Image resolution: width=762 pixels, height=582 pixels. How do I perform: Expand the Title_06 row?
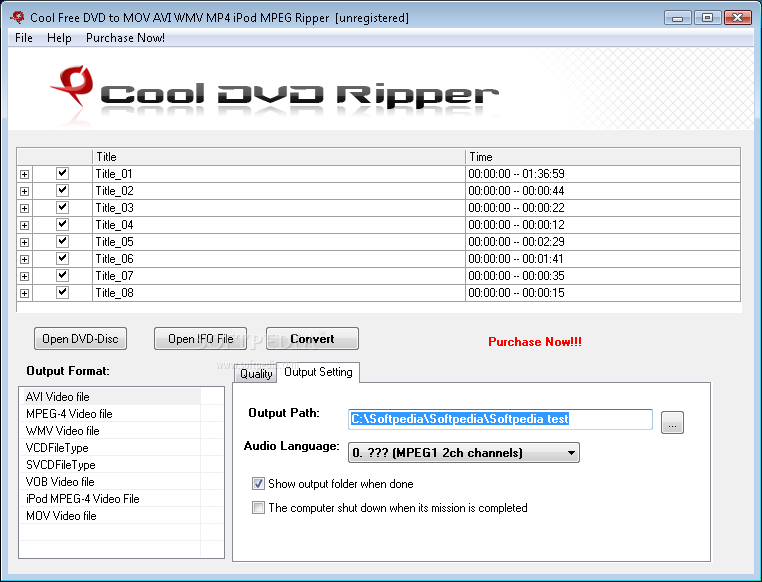coord(24,259)
